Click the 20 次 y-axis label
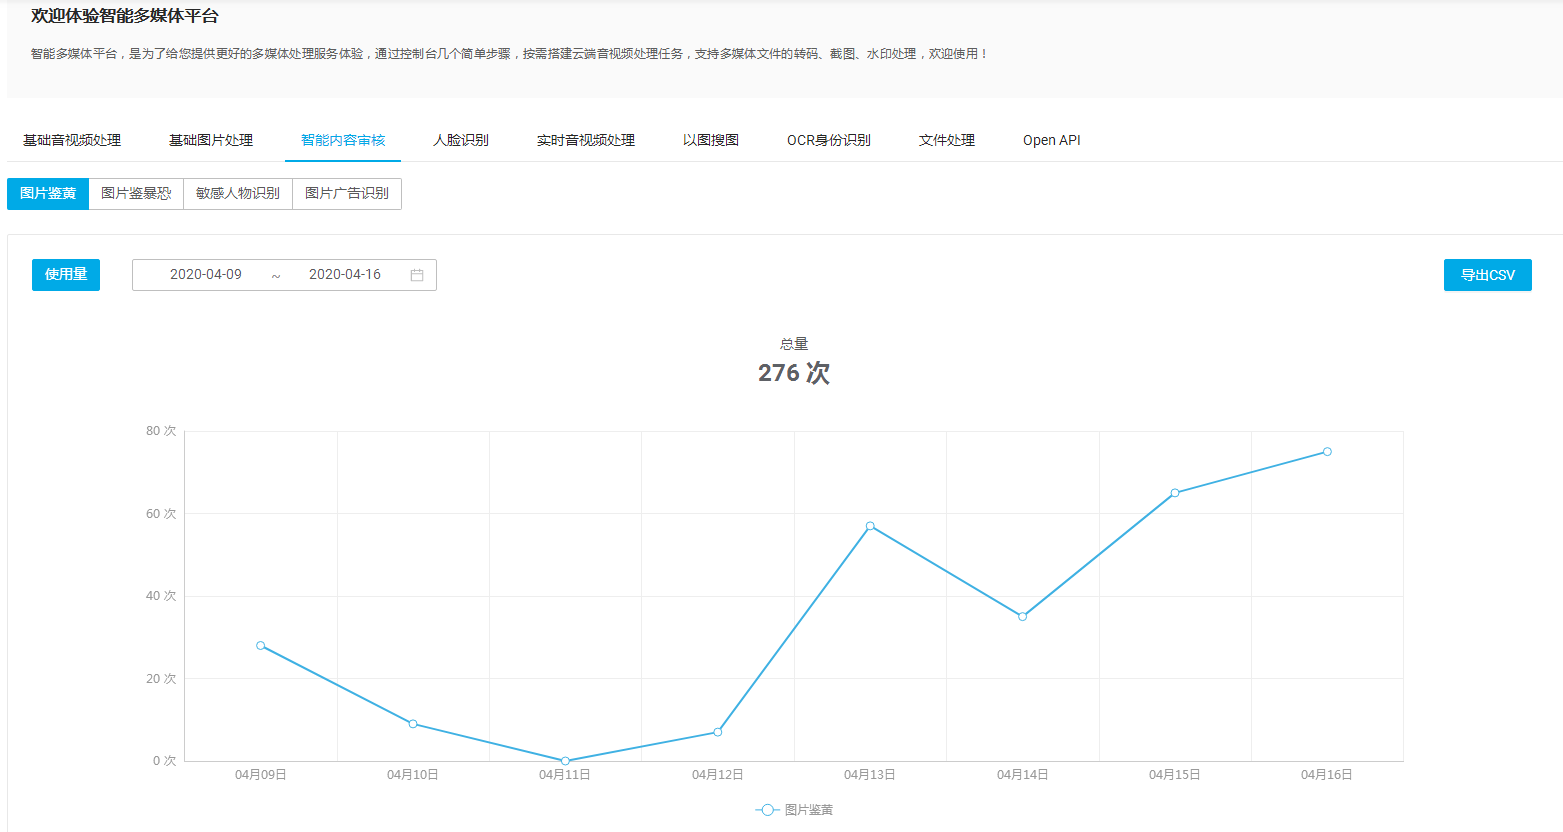Image resolution: width=1563 pixels, height=832 pixels. pos(161,679)
